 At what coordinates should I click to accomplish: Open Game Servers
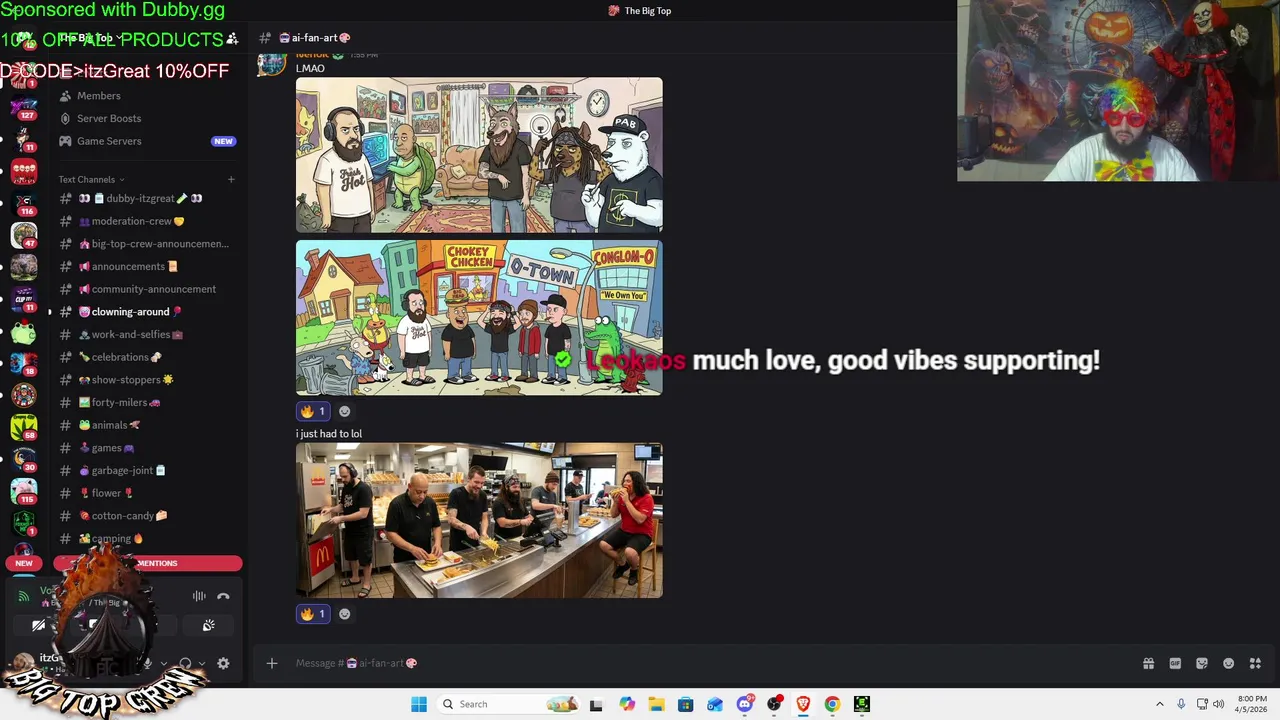(146, 141)
